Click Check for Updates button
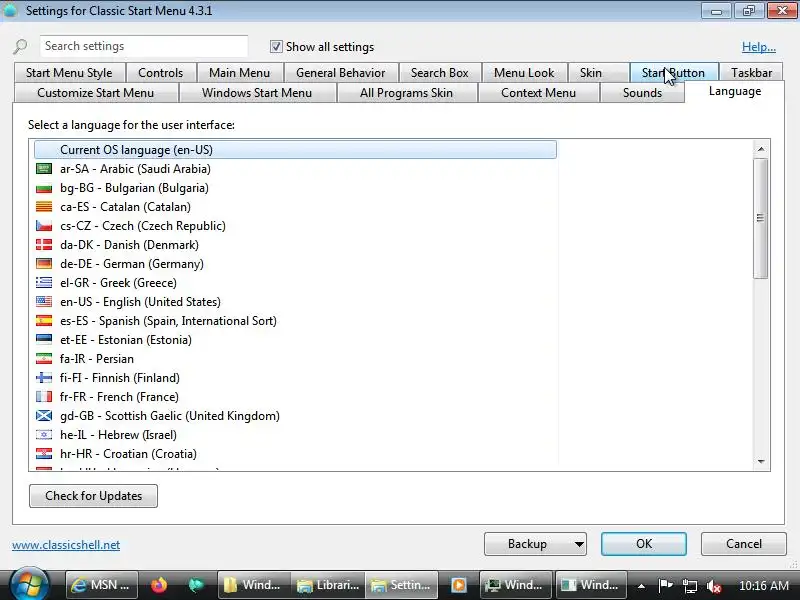Image resolution: width=800 pixels, height=600 pixels. tap(93, 496)
